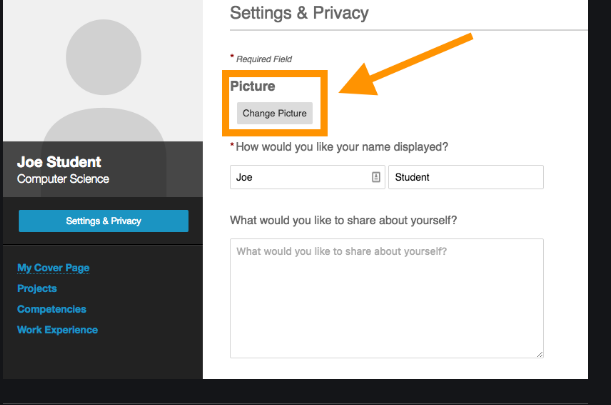Image resolution: width=611 pixels, height=405 pixels.
Task: Open the Work Experience link
Action: pos(57,330)
